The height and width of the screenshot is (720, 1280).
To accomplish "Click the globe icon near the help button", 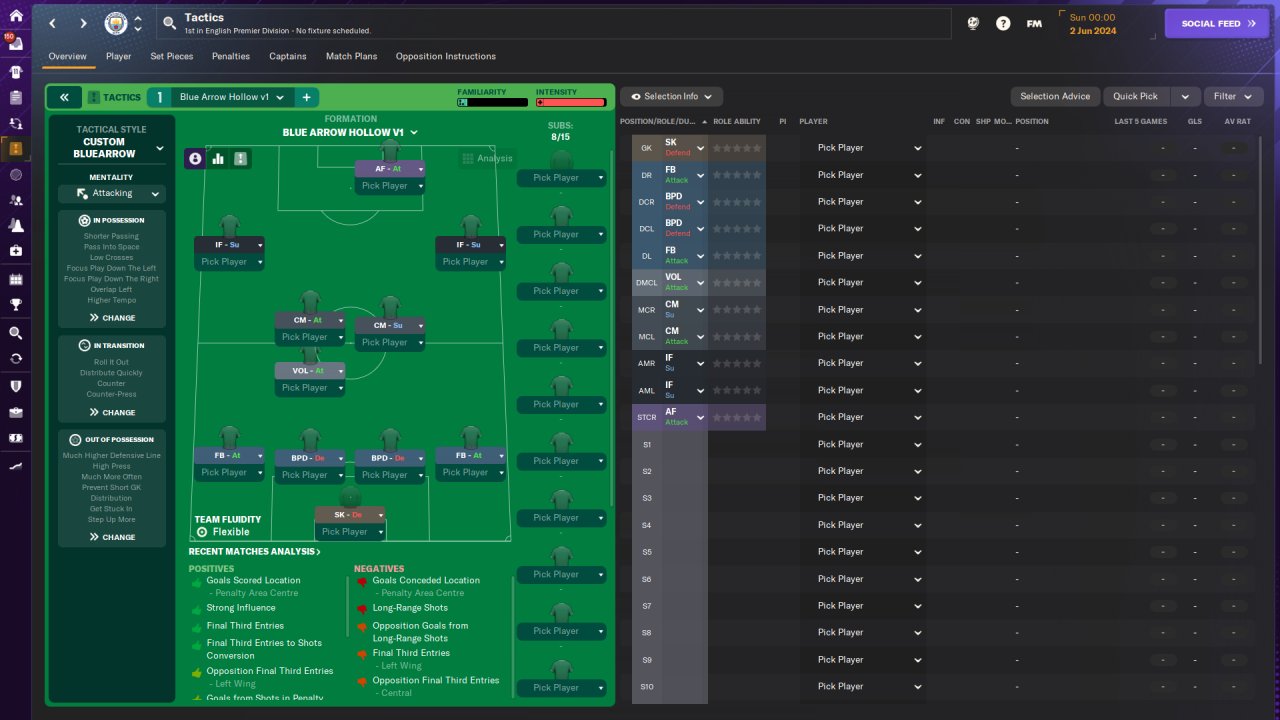I will coord(973,23).
